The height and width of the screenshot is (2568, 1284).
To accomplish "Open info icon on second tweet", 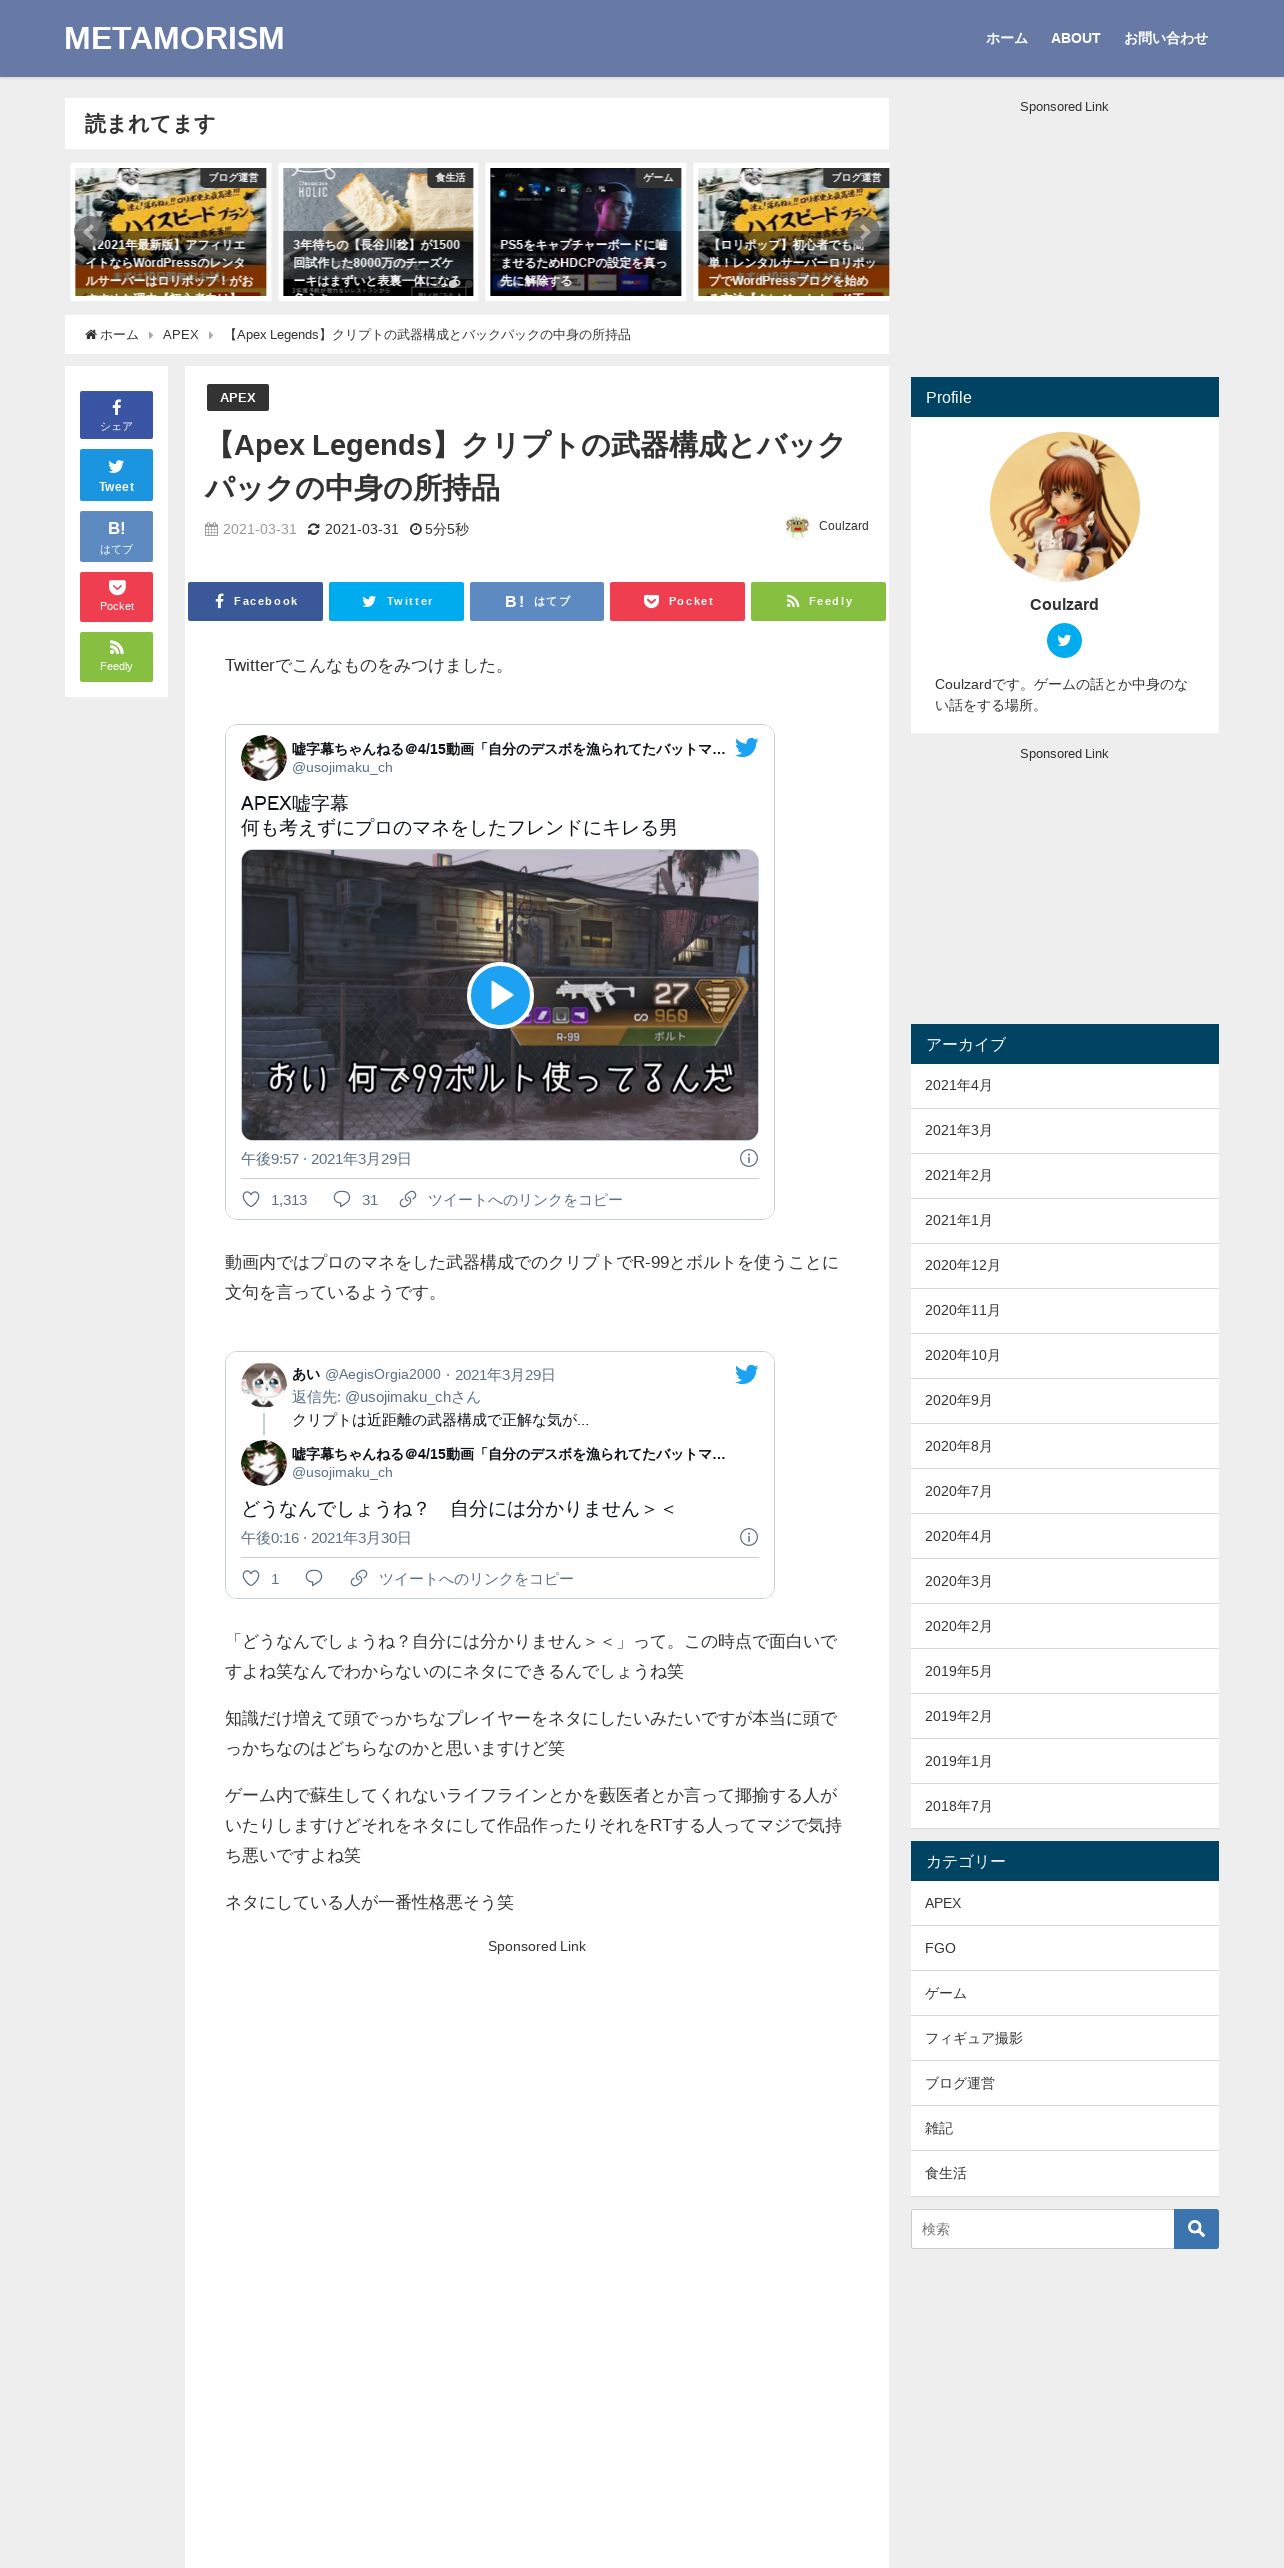I will (x=749, y=1537).
